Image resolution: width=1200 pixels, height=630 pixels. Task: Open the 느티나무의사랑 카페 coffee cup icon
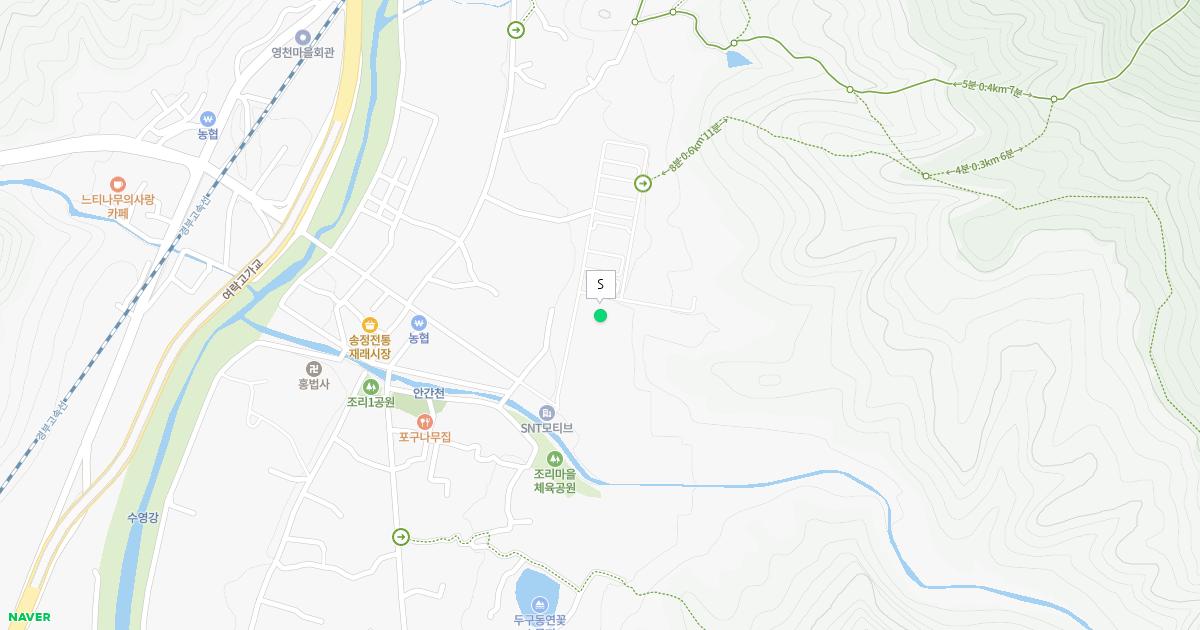118,183
